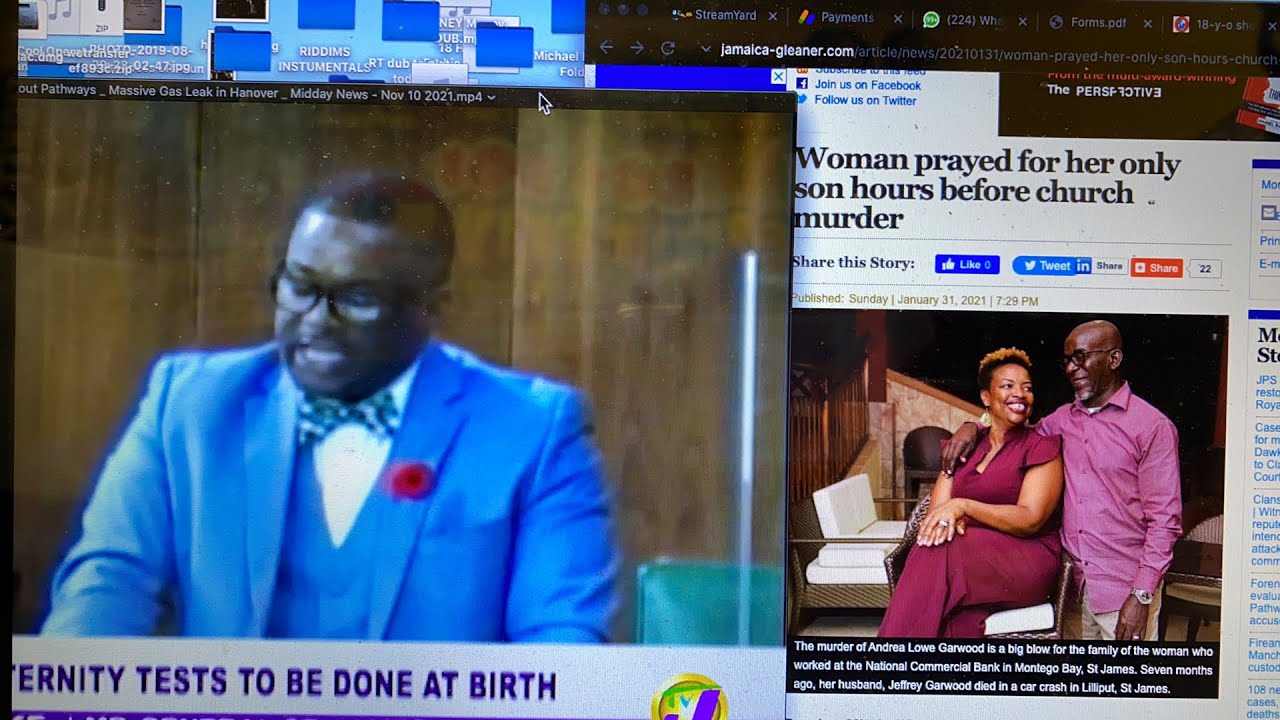Open the video title dropdown chevron
The width and height of the screenshot is (1280, 720).
(491, 96)
